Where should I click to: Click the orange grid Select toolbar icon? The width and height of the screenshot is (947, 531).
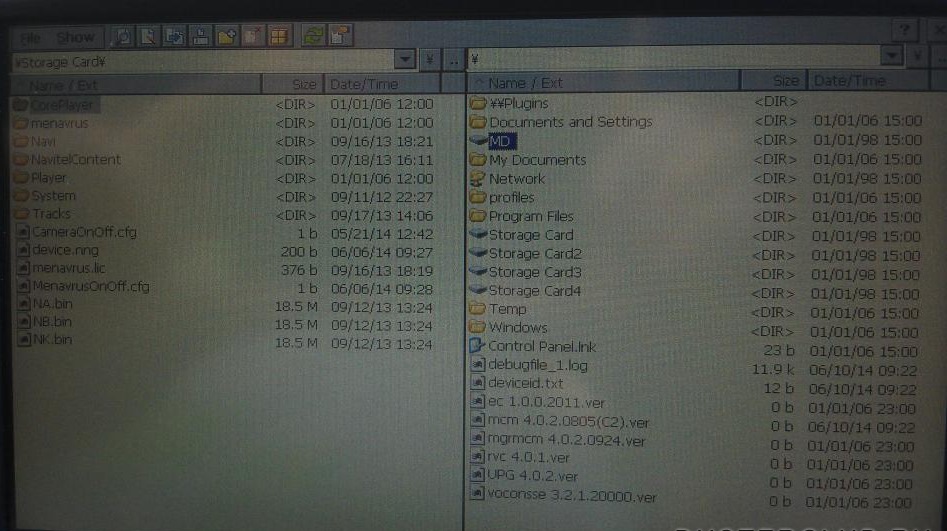tap(278, 37)
